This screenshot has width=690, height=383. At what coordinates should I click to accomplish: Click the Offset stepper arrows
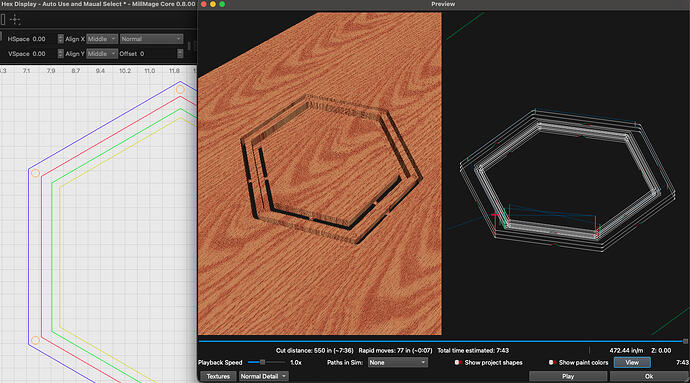(180, 54)
